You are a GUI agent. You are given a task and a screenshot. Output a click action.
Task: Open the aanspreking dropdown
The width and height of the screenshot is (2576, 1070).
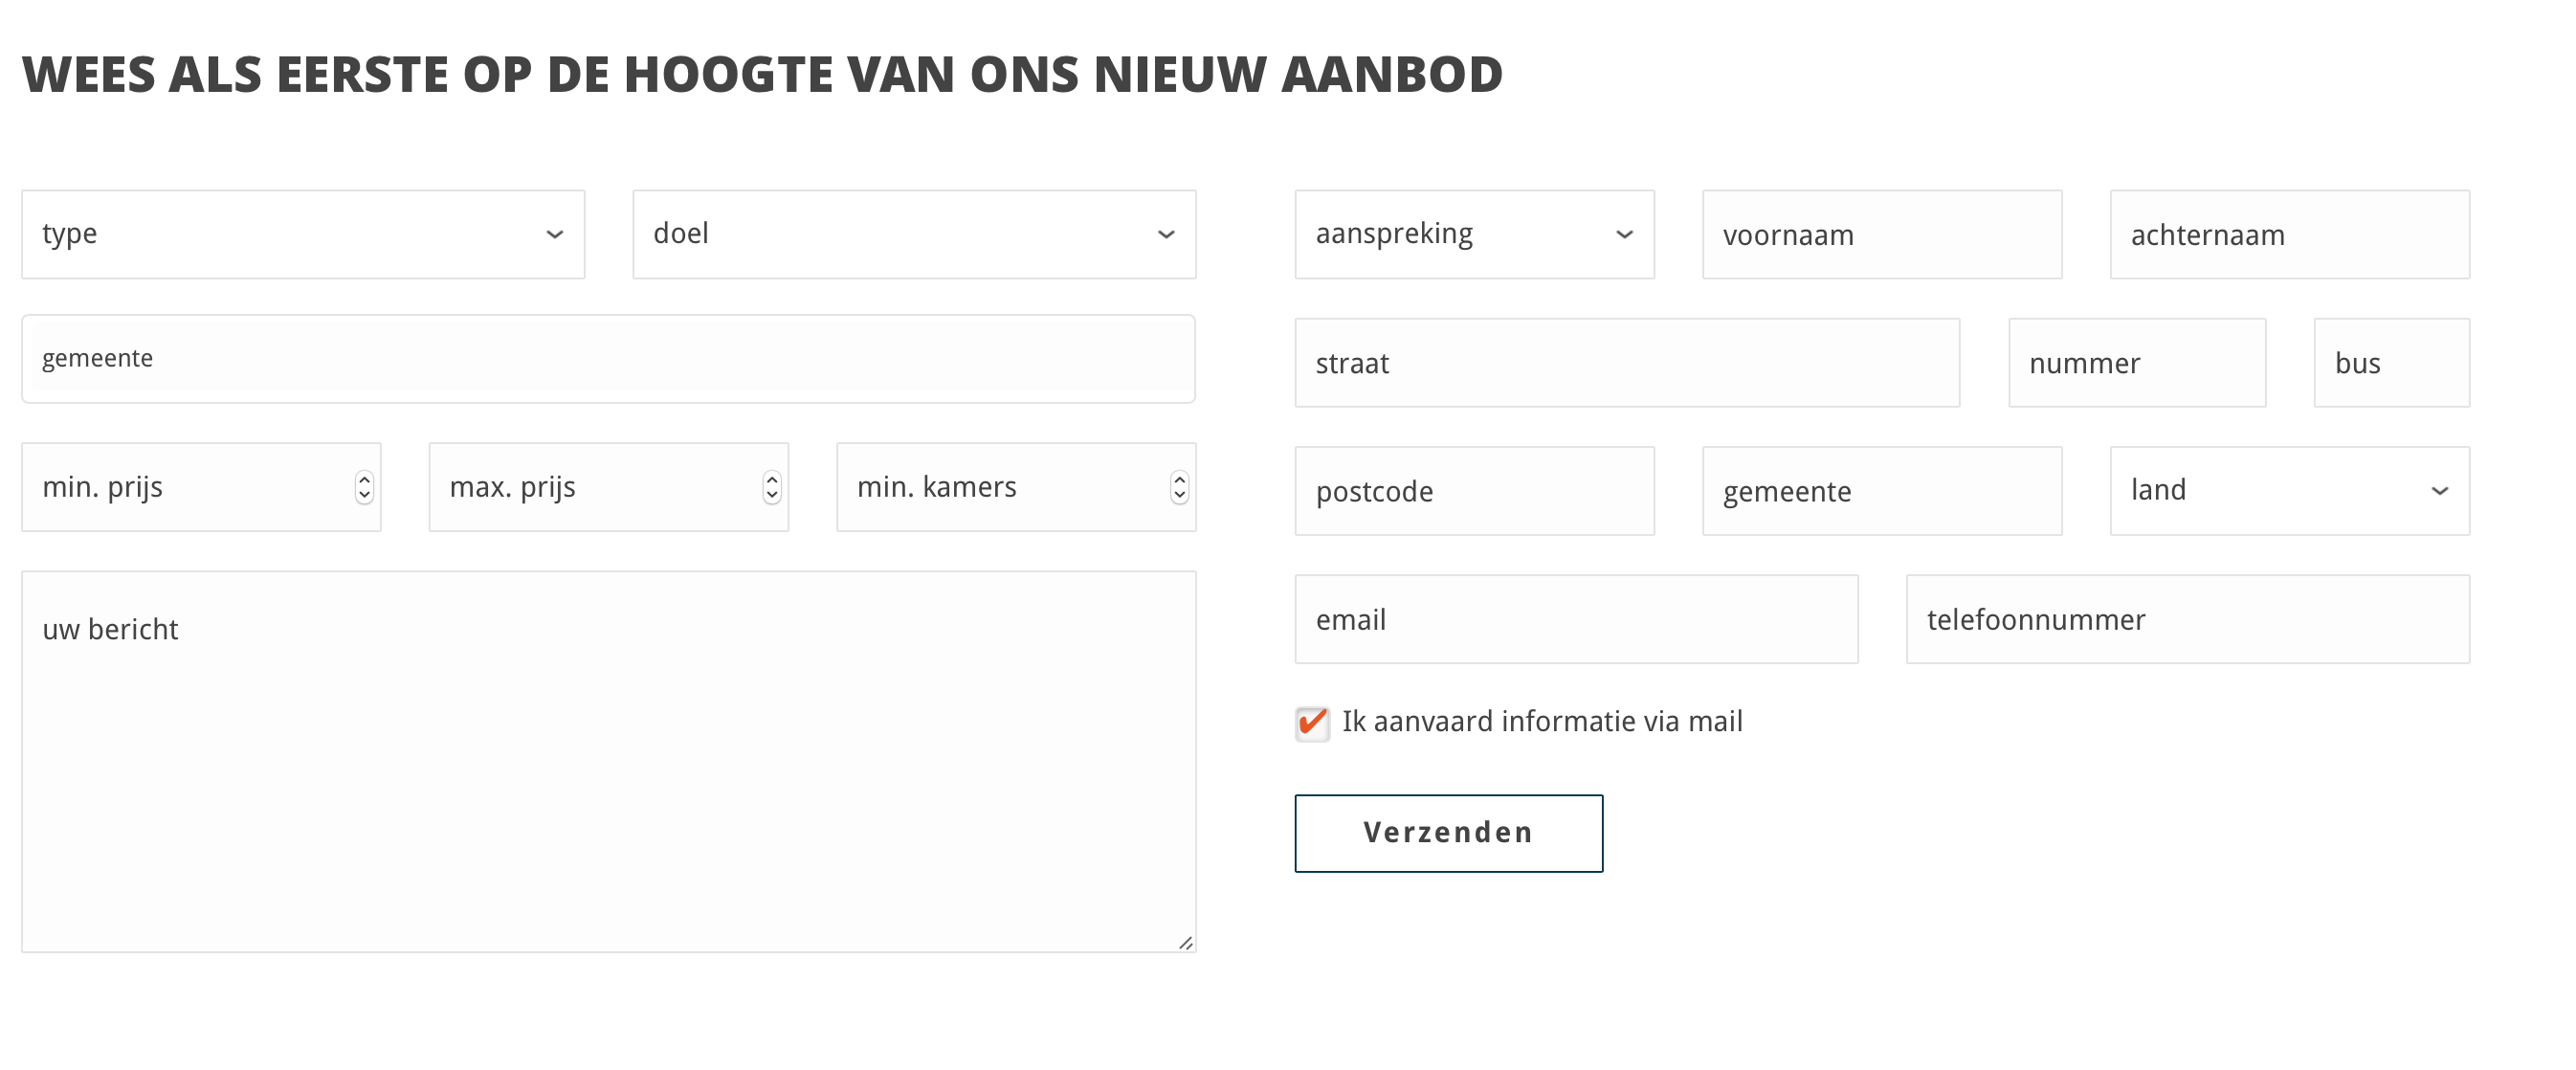1474,234
